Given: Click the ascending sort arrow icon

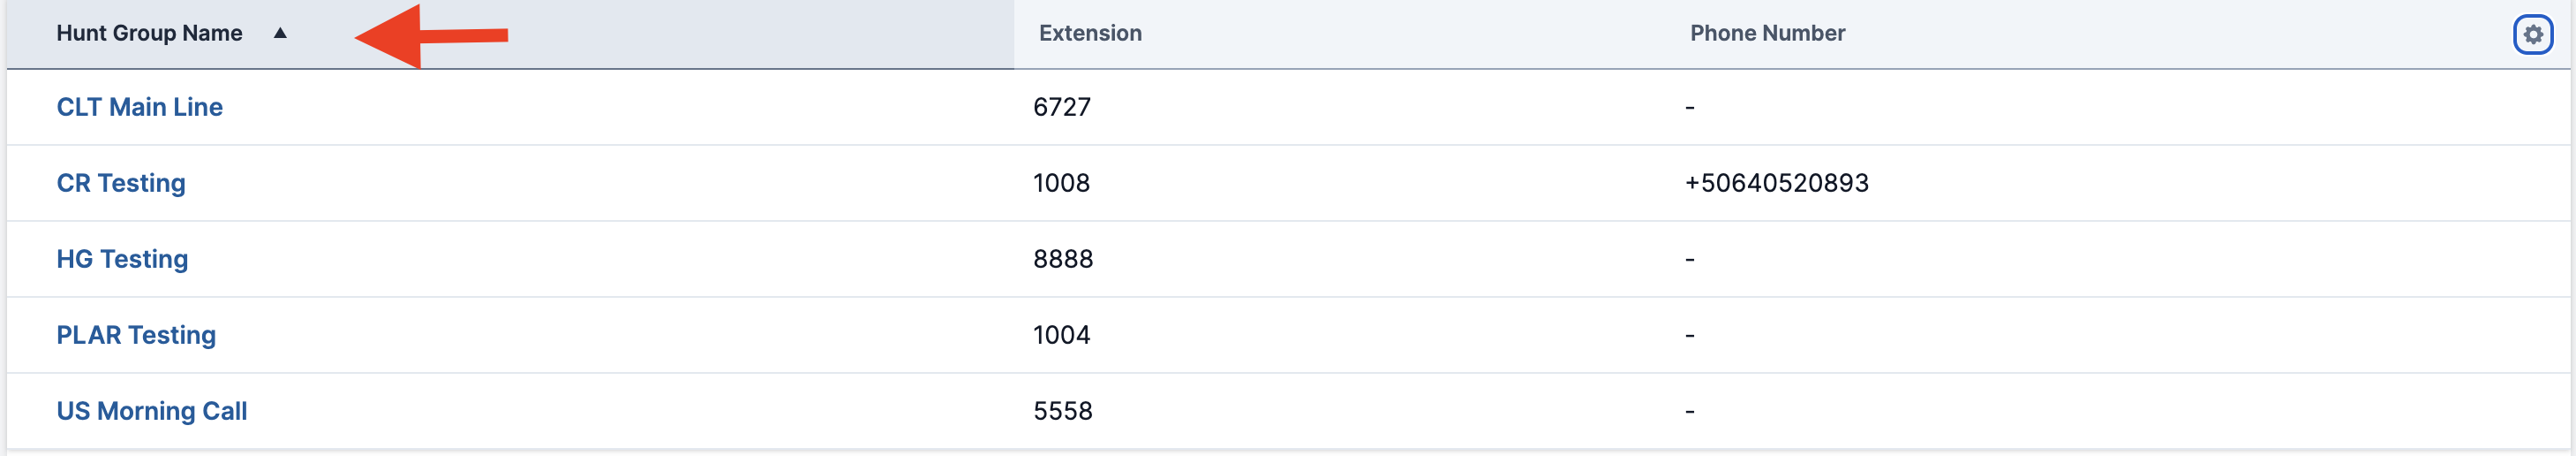Looking at the screenshot, I should 280,33.
